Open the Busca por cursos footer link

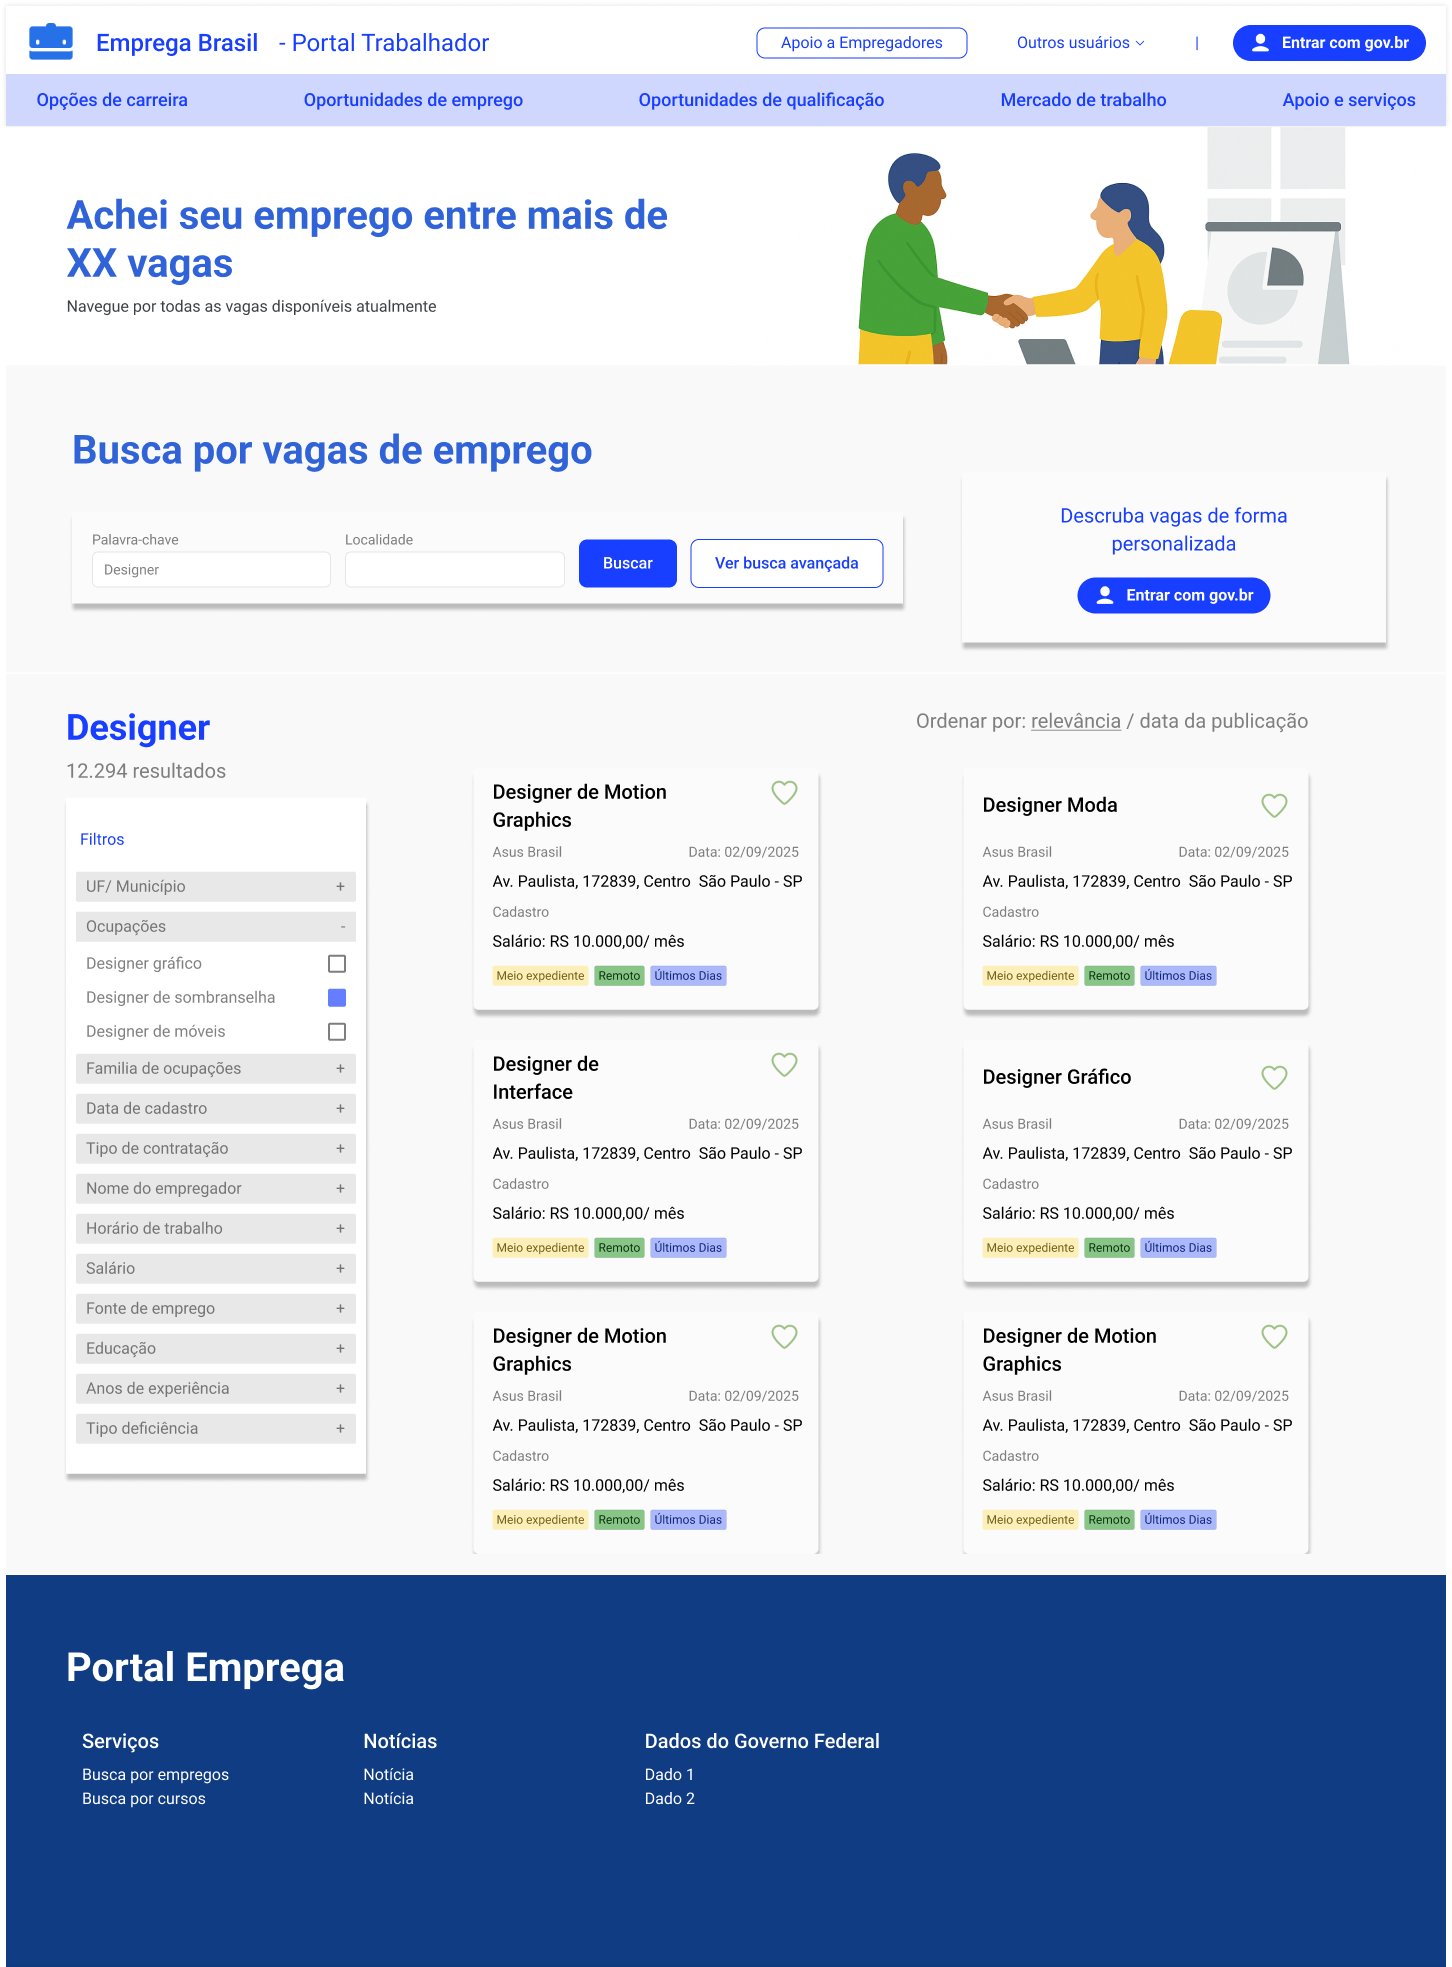pos(144,1798)
